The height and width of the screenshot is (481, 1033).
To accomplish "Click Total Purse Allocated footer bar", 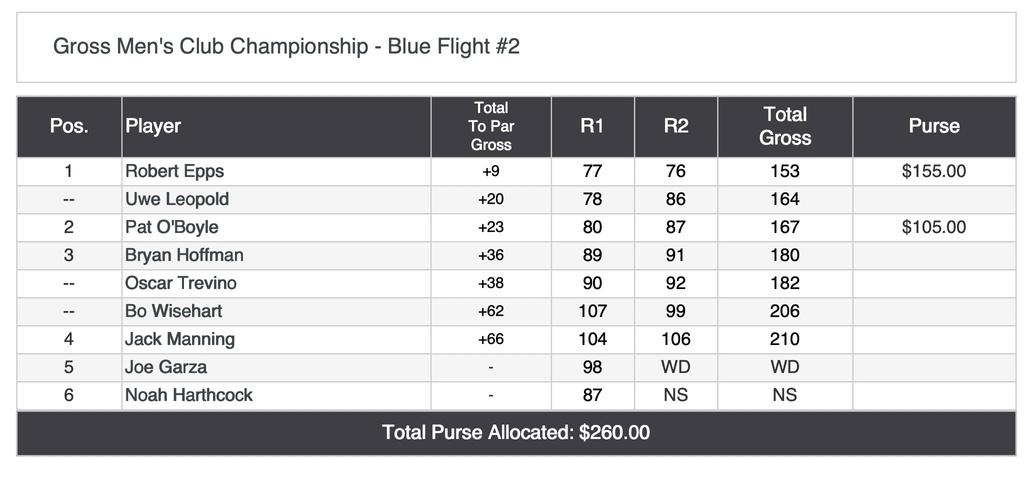I will tap(516, 433).
